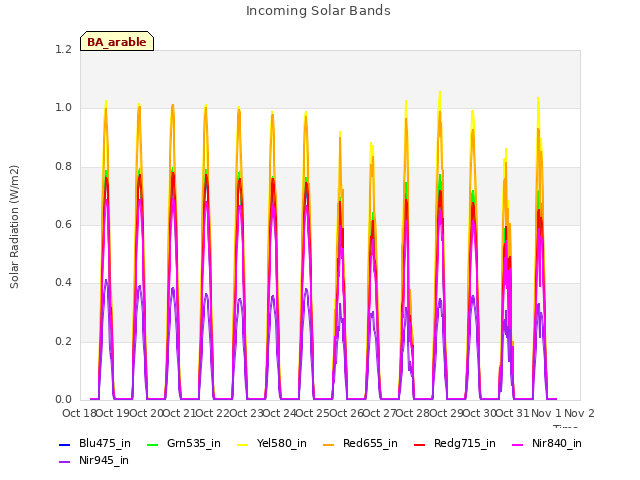Click the 0.6 y-axis tick label

click(63, 224)
